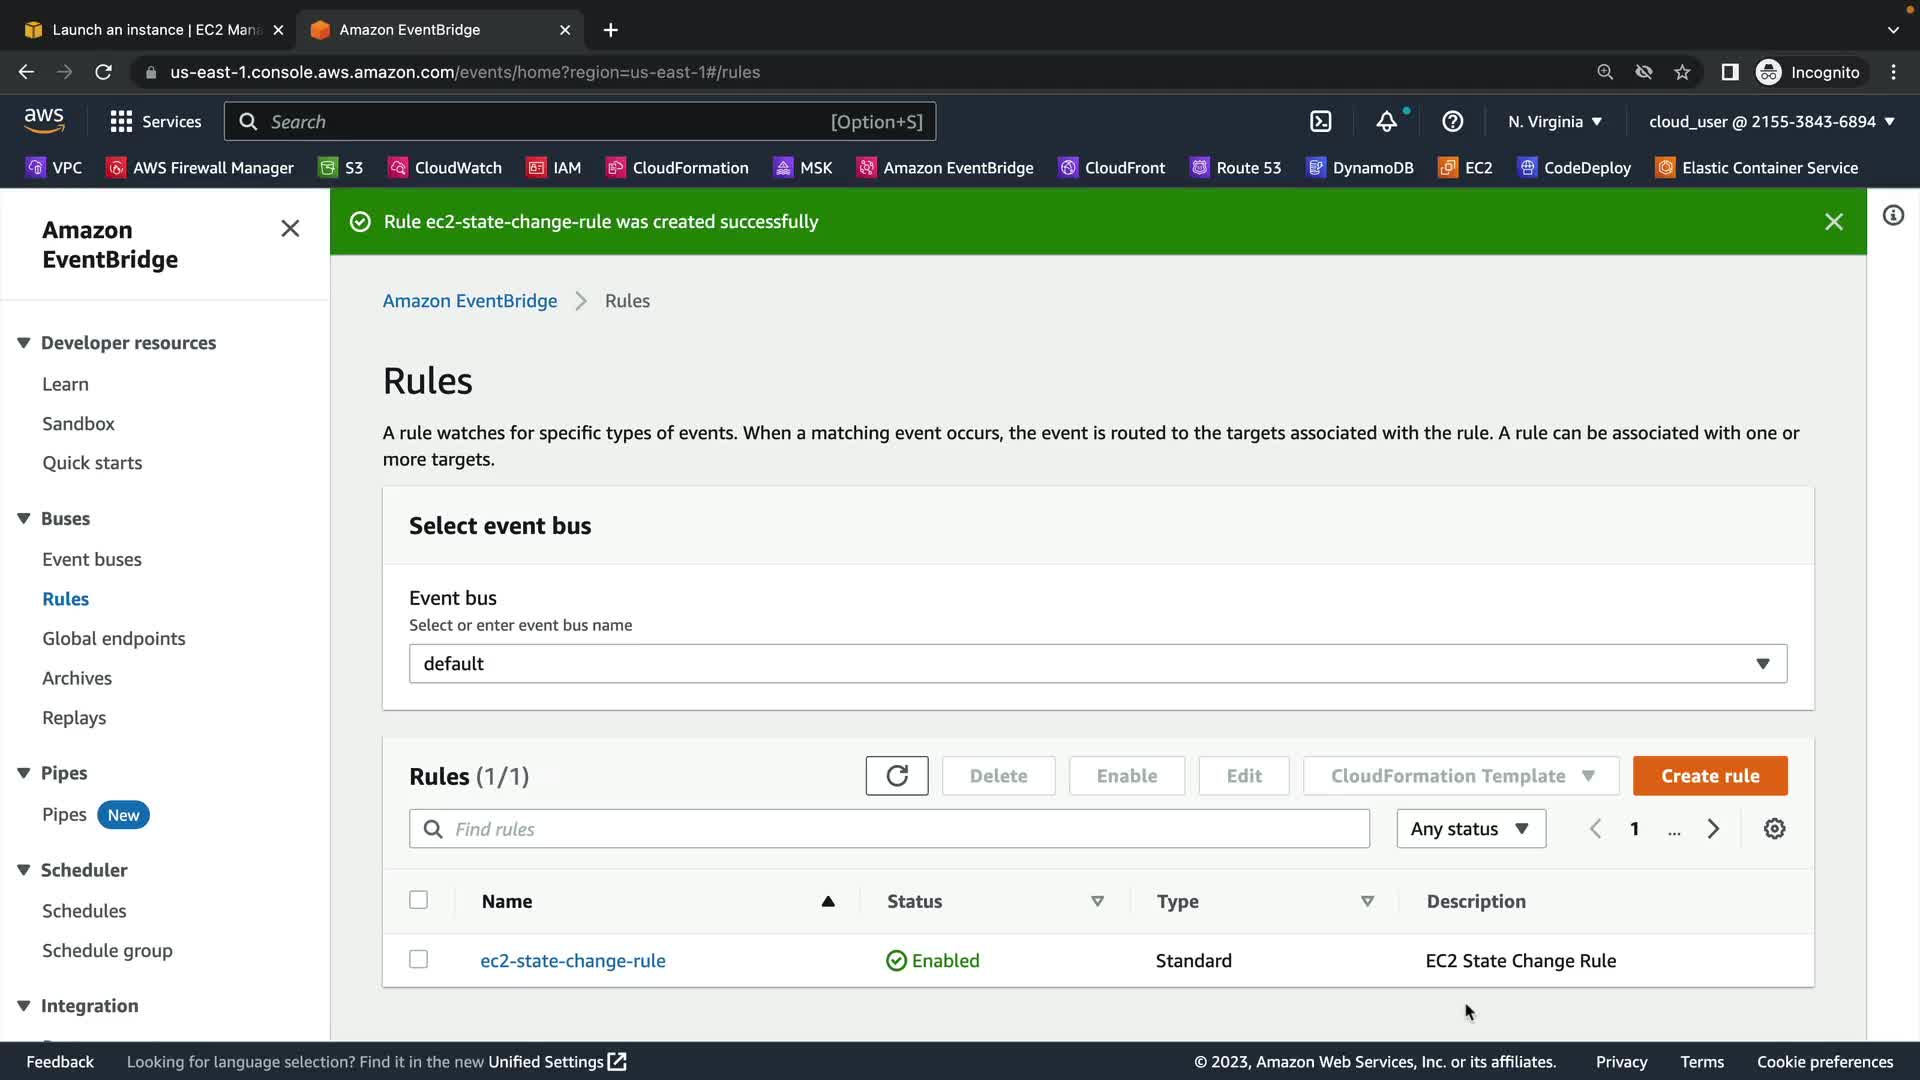
Task: Check the ec2-state-change-rule row checkbox
Action: (419, 960)
